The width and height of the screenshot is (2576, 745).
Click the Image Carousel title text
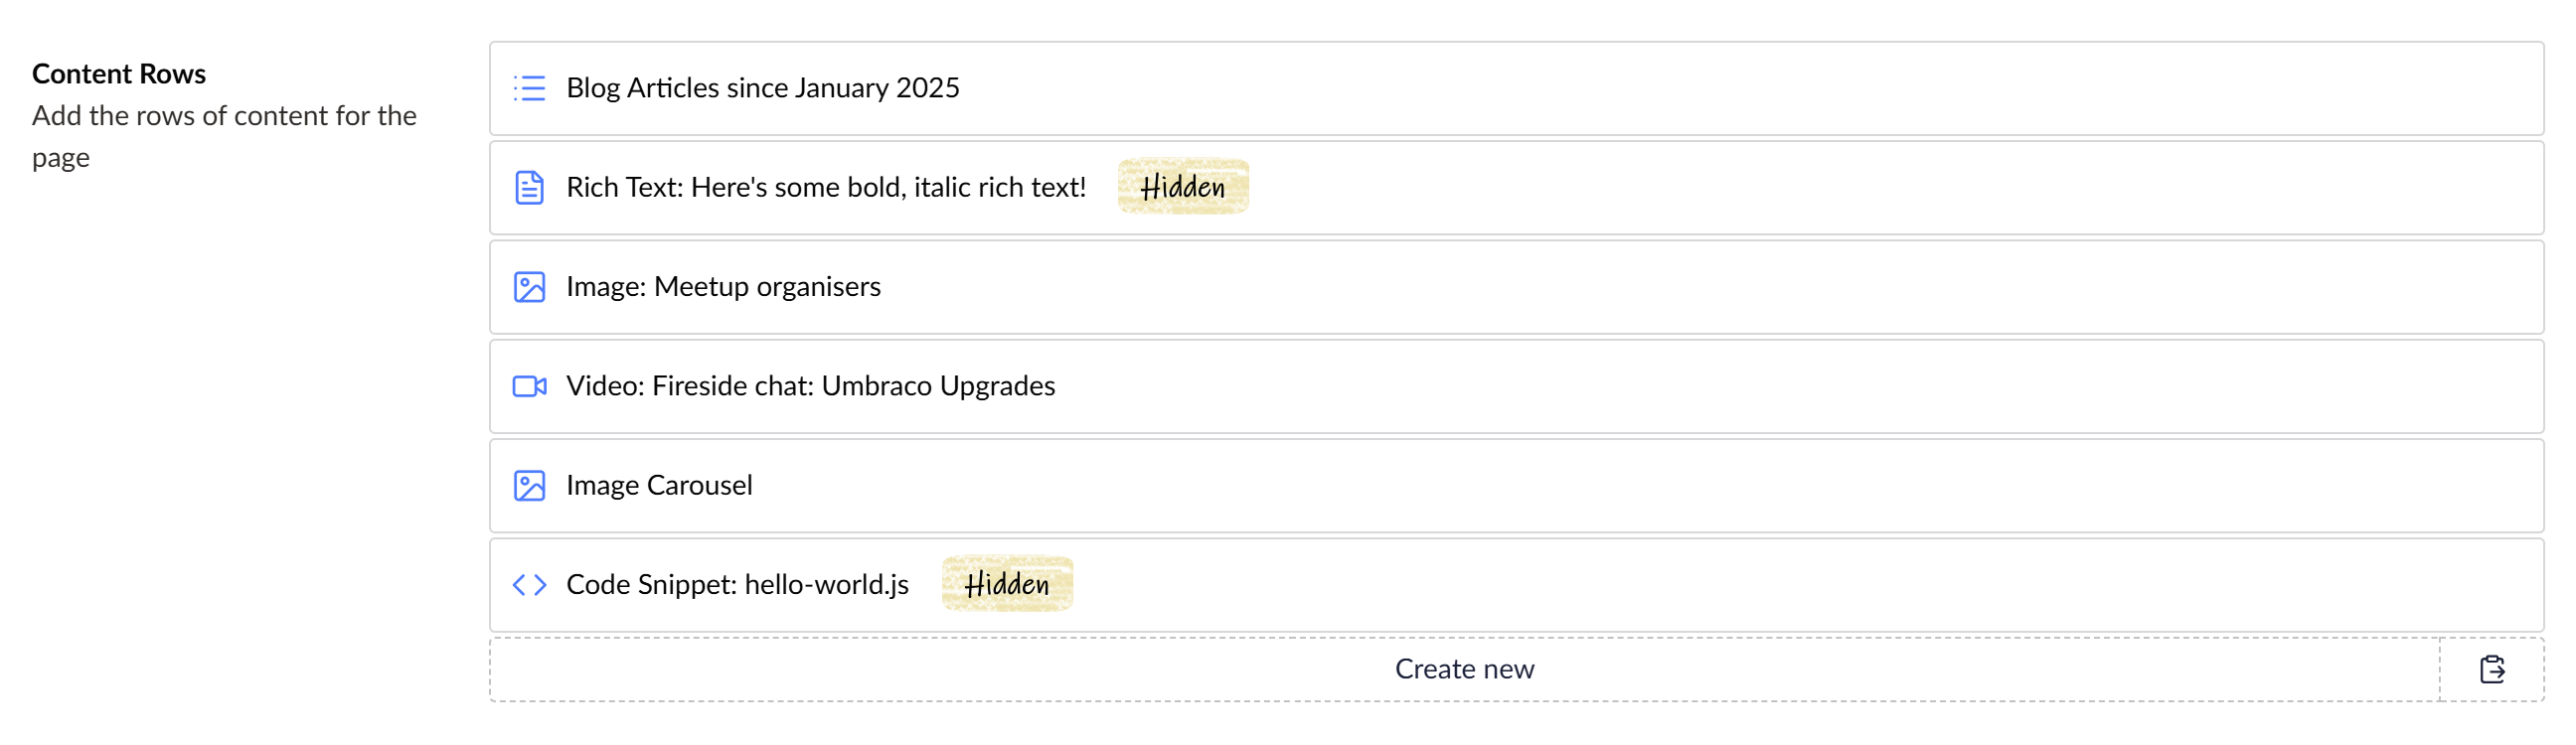tap(657, 485)
